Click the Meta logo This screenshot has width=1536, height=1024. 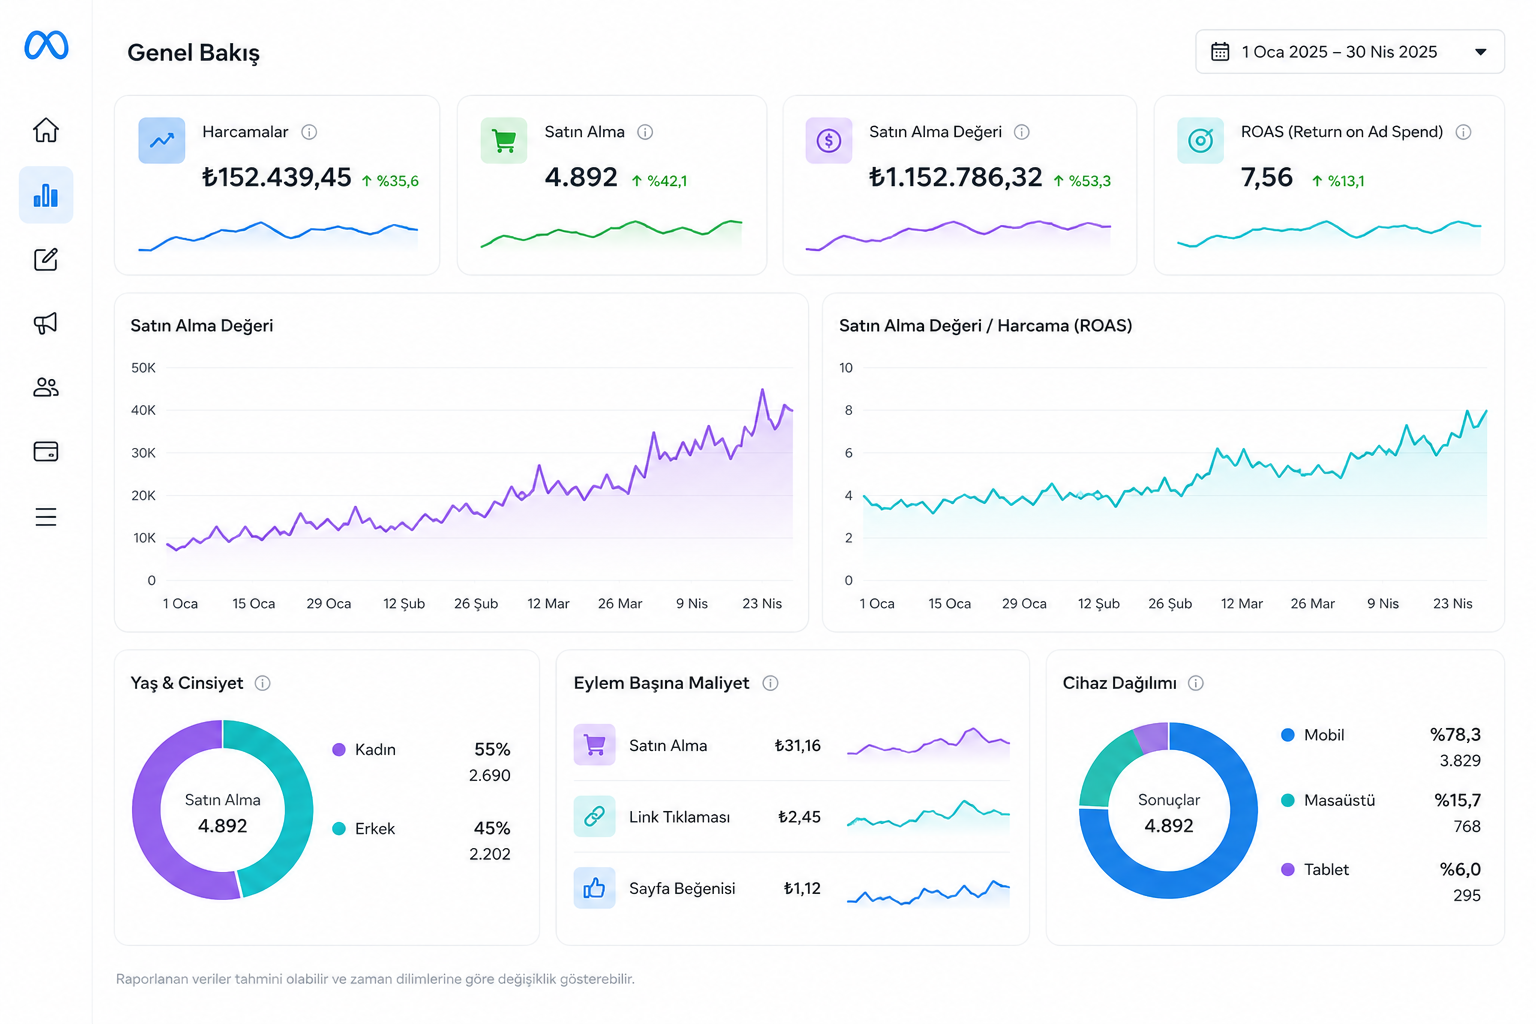point(46,45)
